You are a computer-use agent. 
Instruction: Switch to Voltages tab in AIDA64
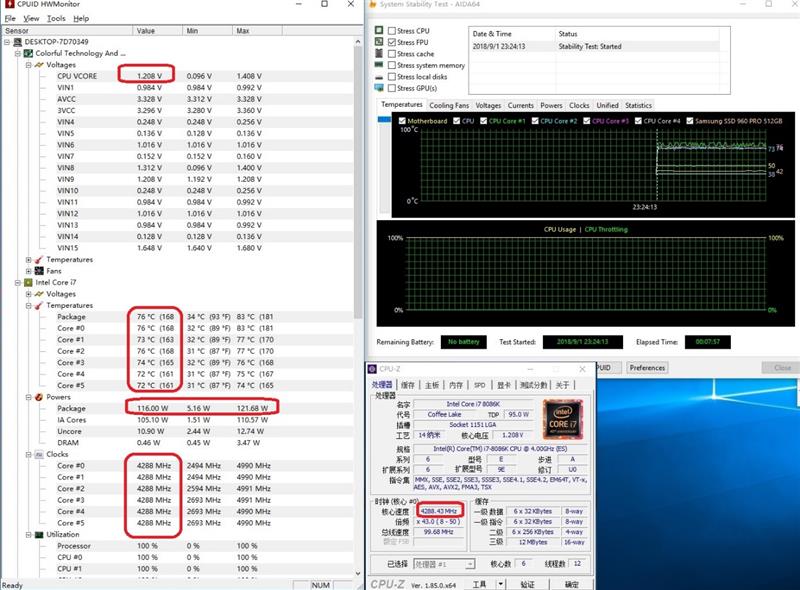[488, 105]
